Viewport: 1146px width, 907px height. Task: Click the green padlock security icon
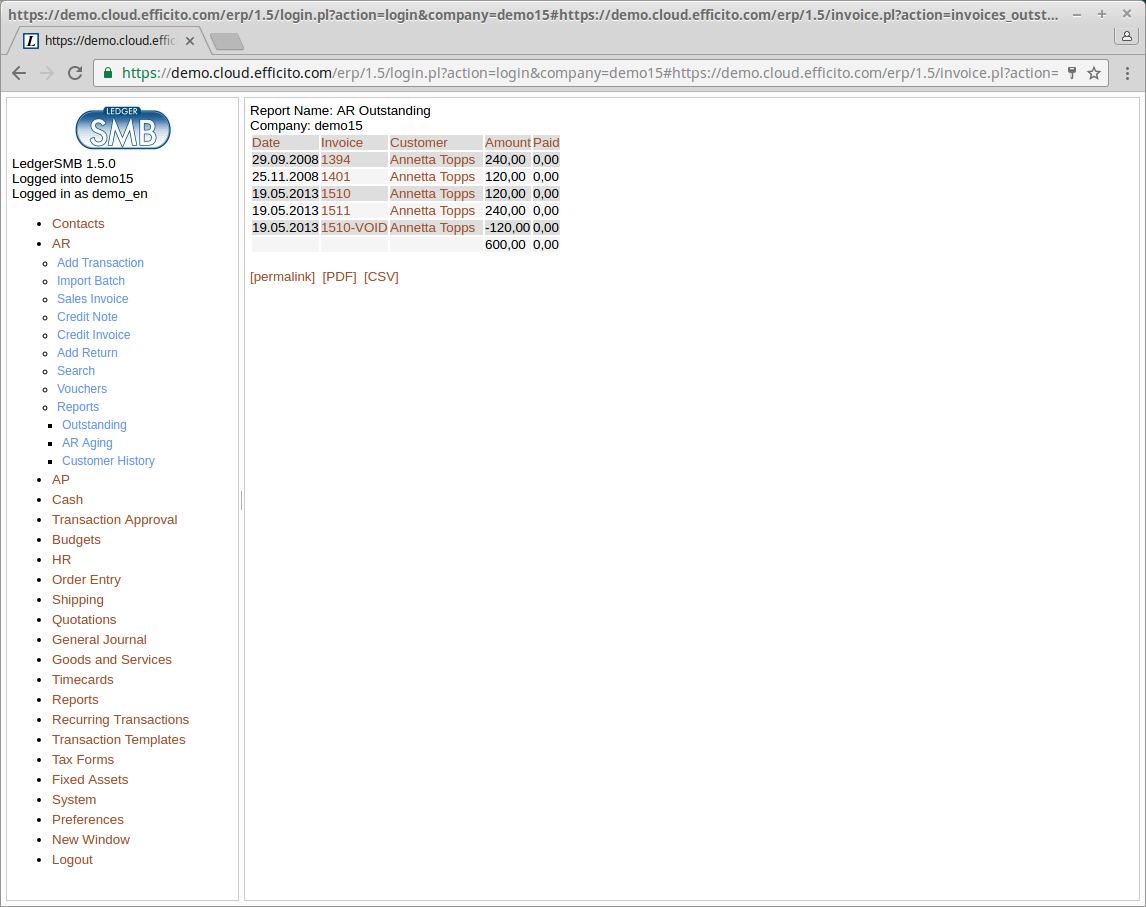108,73
